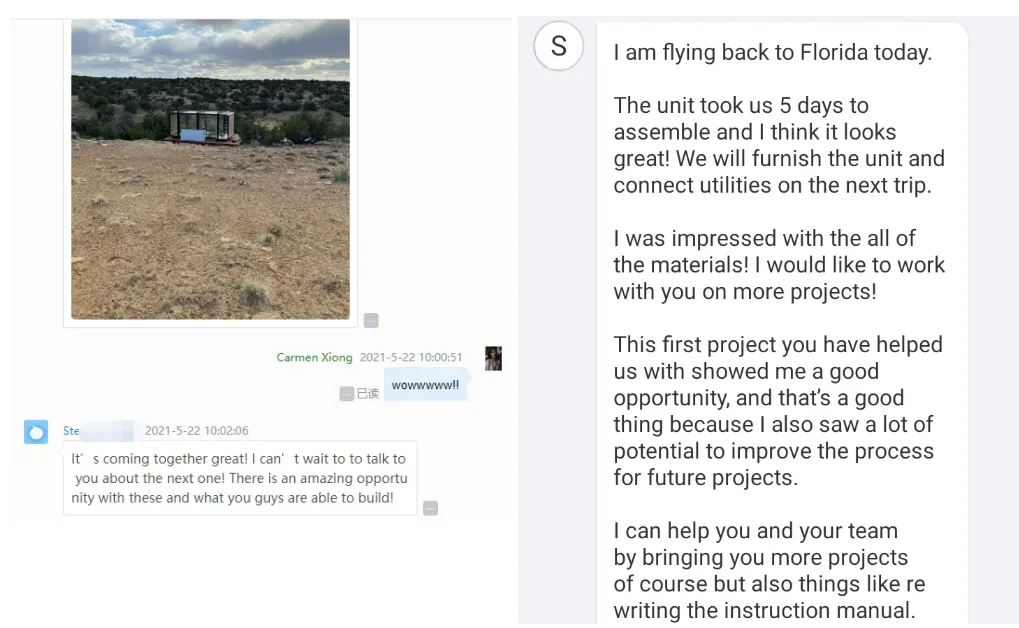The image size is (1019, 628).
Task: Click the blue avatar icon beside Ste's name
Action: (36, 432)
